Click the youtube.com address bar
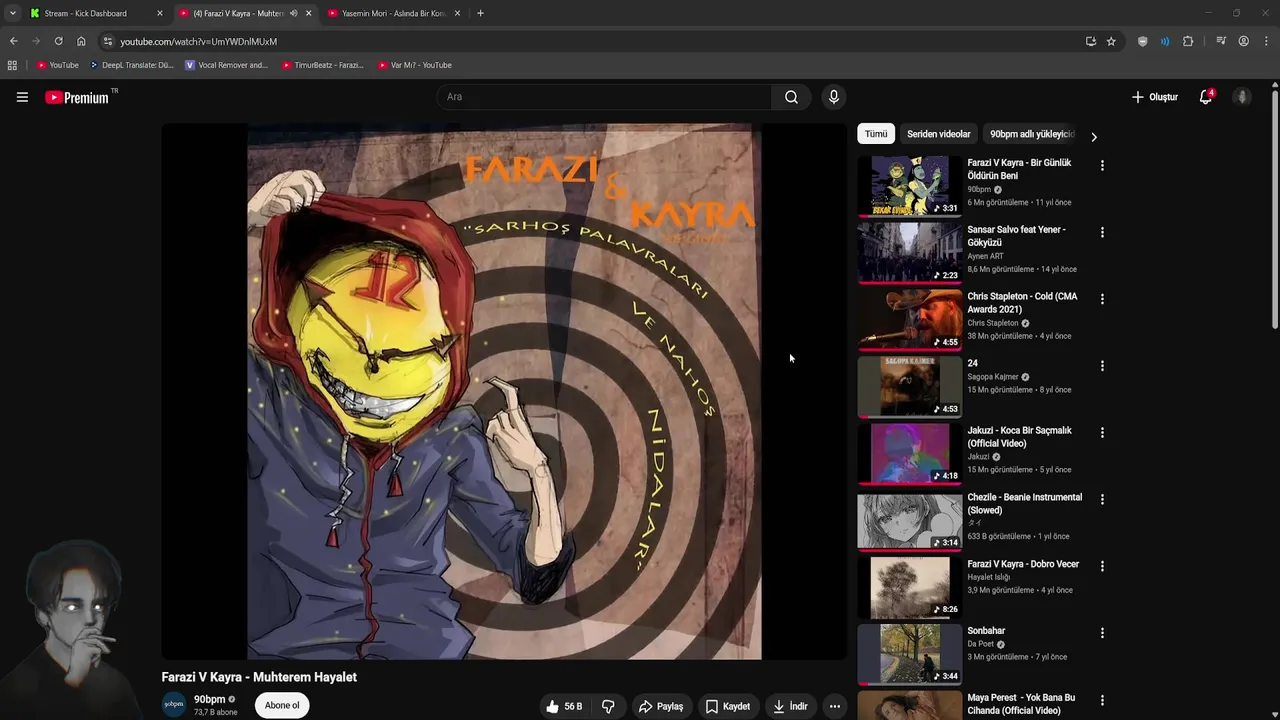 tap(600, 41)
